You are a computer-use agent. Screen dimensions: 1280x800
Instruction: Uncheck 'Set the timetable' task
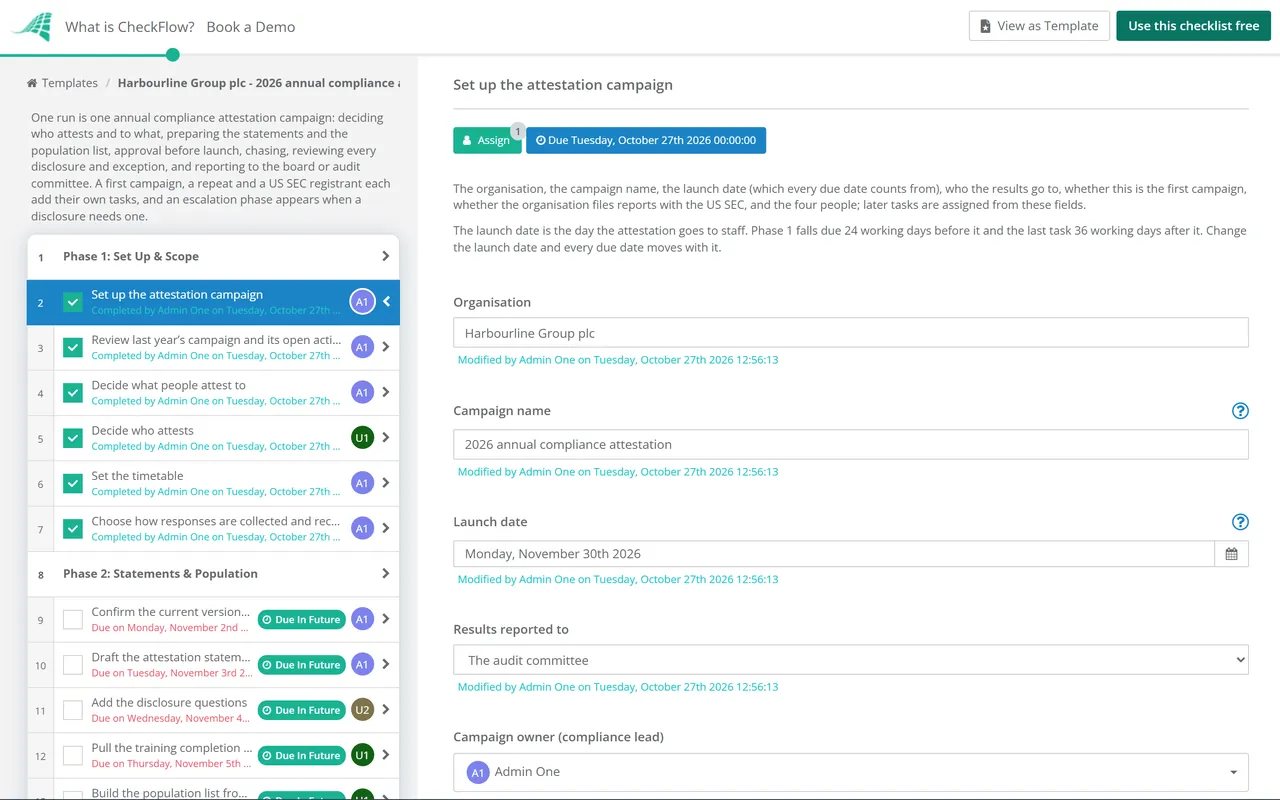point(73,483)
